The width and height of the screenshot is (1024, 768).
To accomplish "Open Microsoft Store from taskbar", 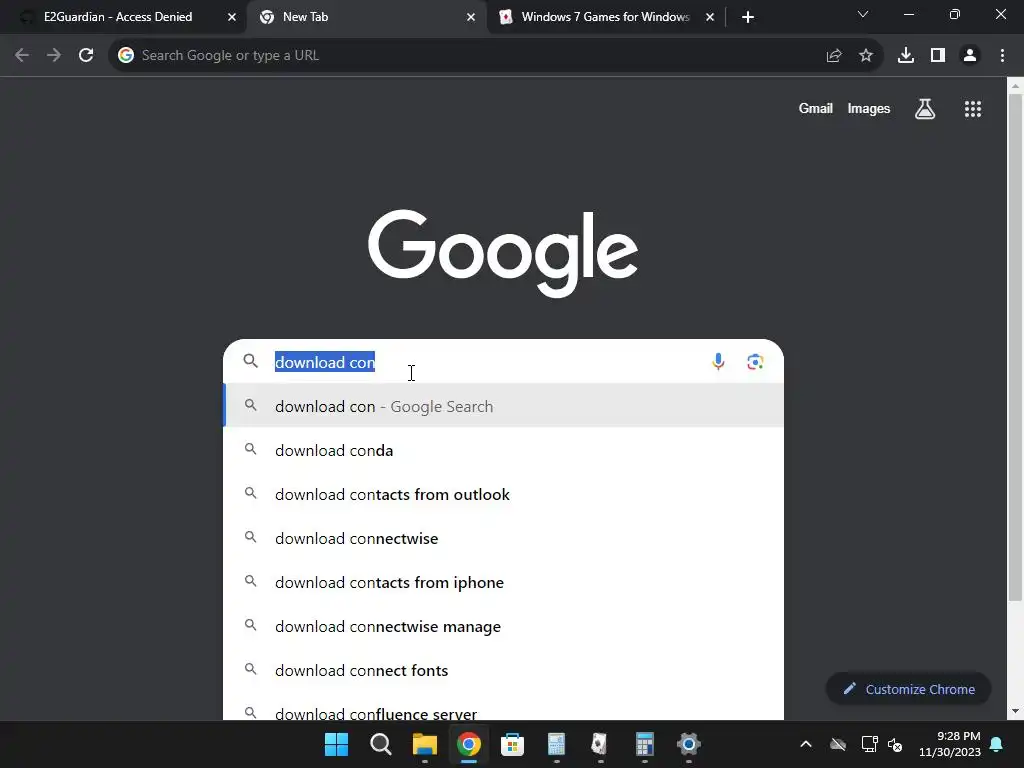I will [x=512, y=744].
